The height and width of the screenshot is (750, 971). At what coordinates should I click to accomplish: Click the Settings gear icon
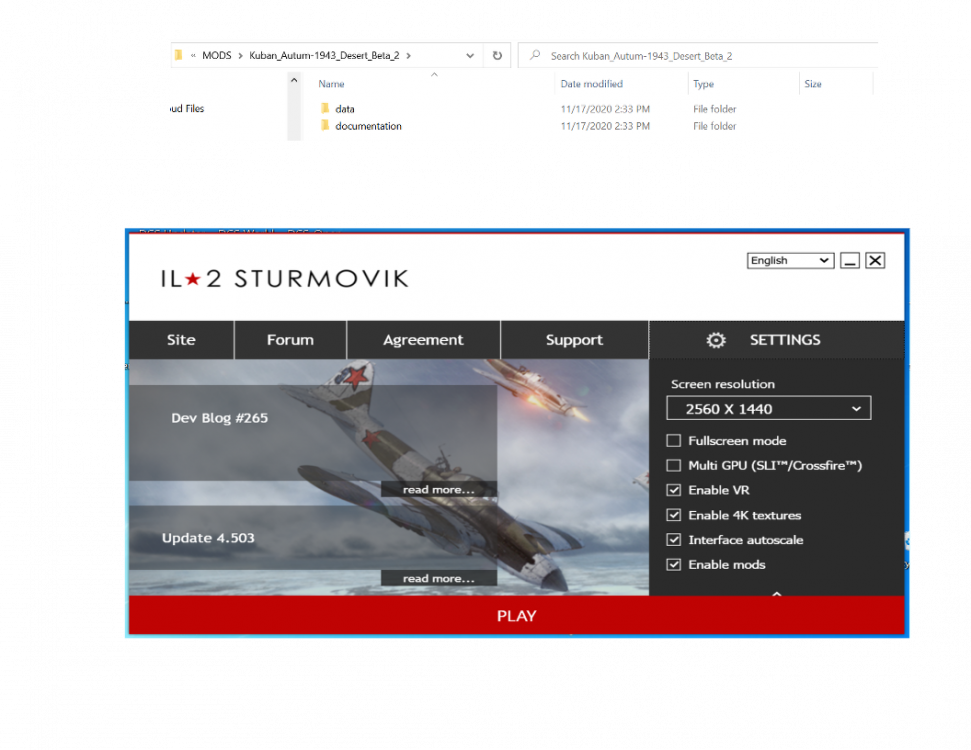point(716,340)
